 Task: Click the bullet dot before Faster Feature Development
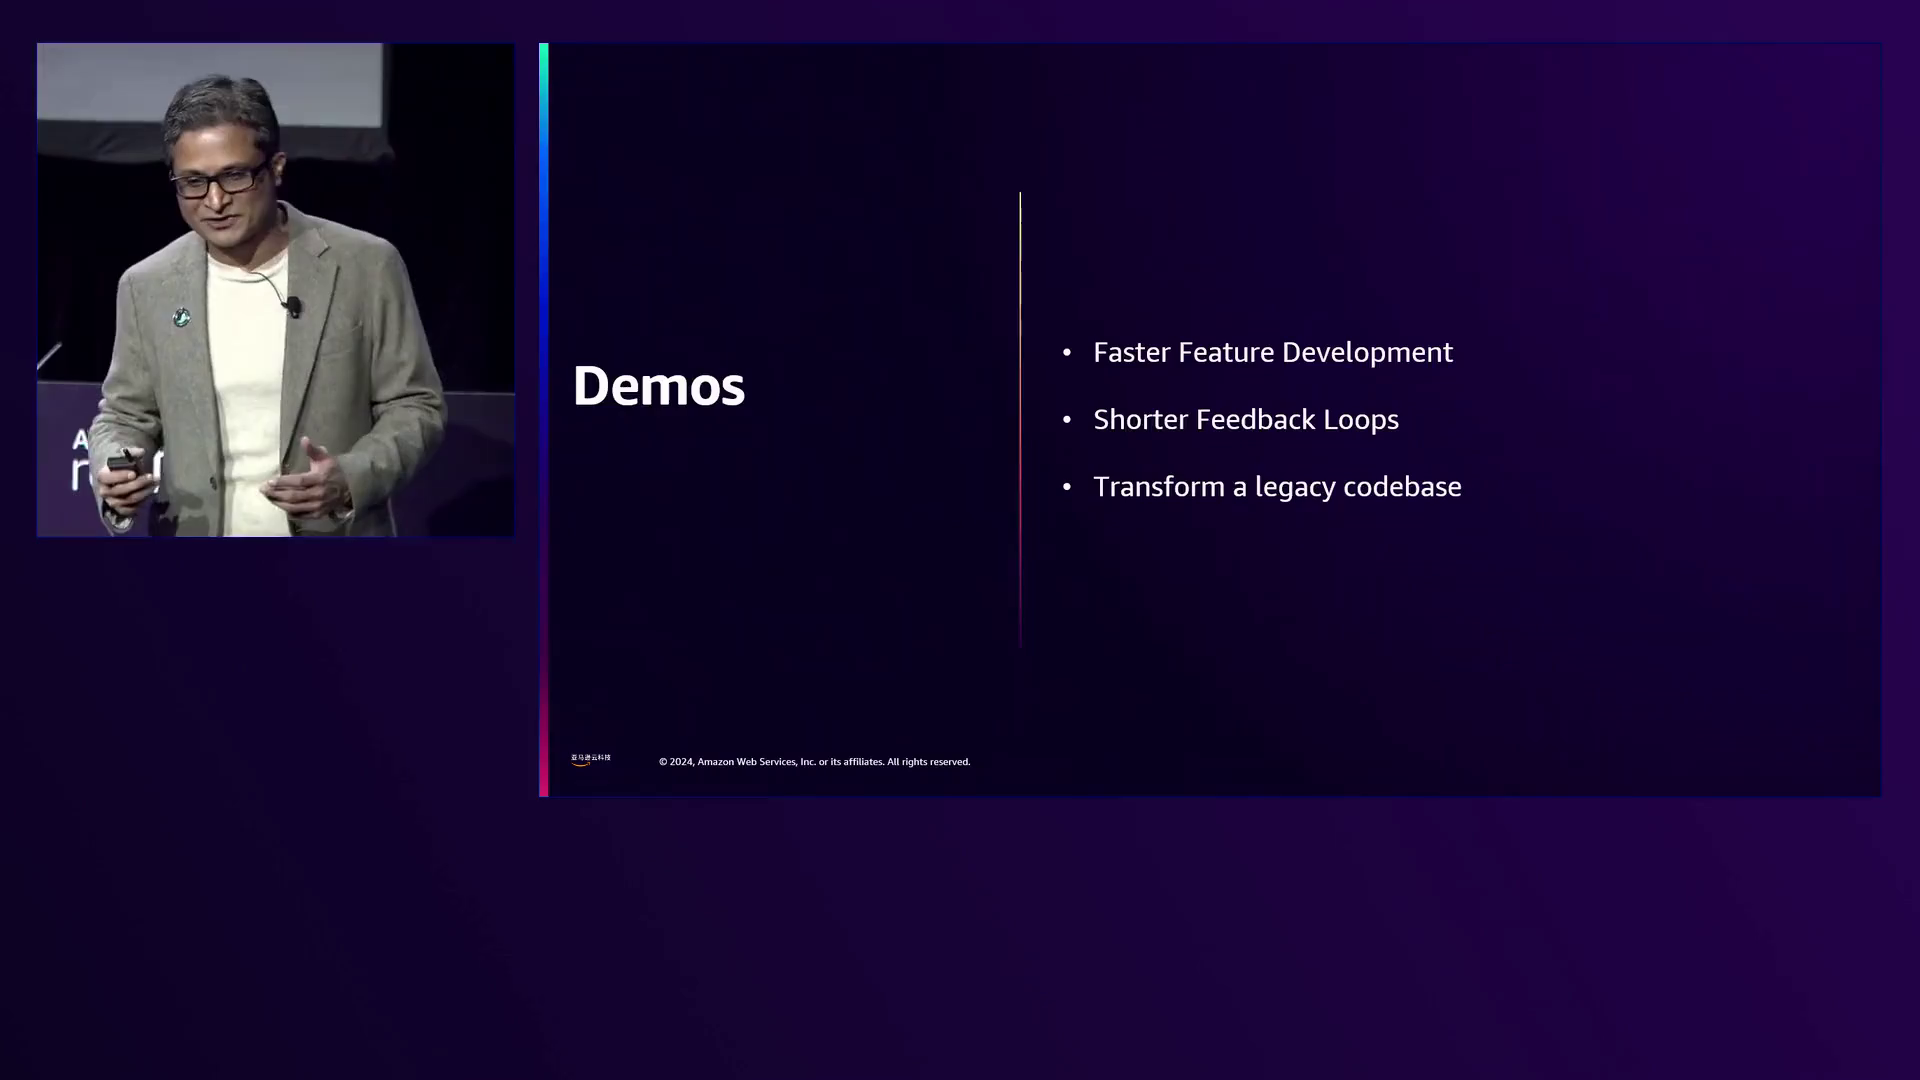coord(1067,353)
